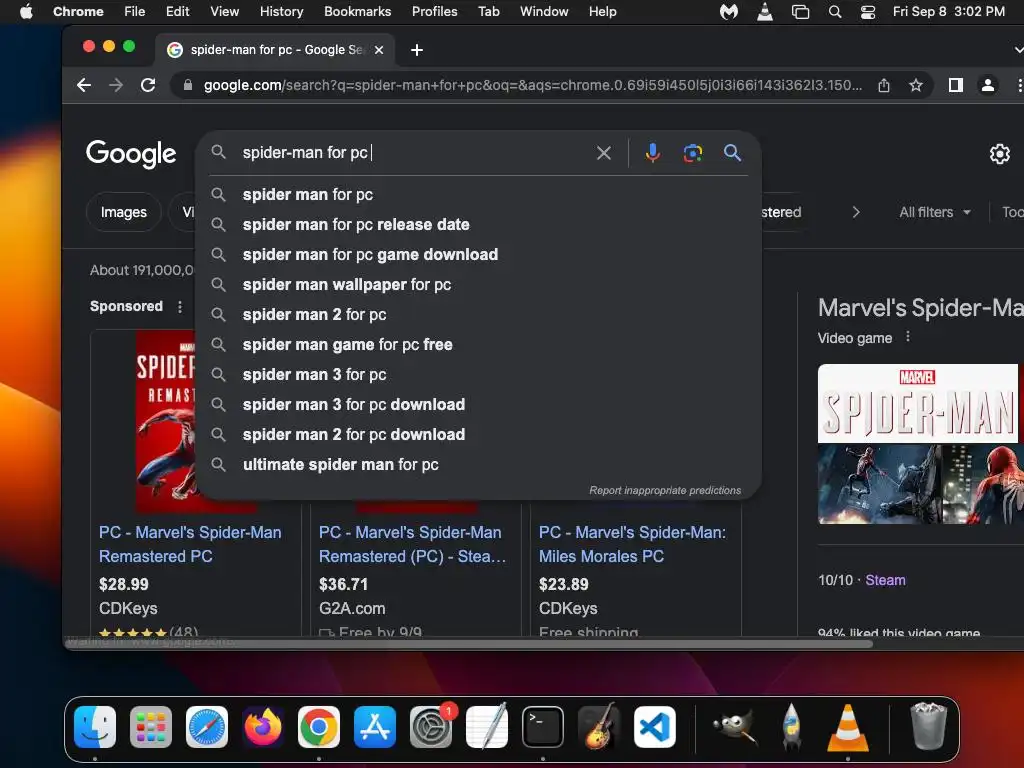This screenshot has width=1024, height=768.
Task: Toggle Chrome side panel
Action: pos(955,85)
